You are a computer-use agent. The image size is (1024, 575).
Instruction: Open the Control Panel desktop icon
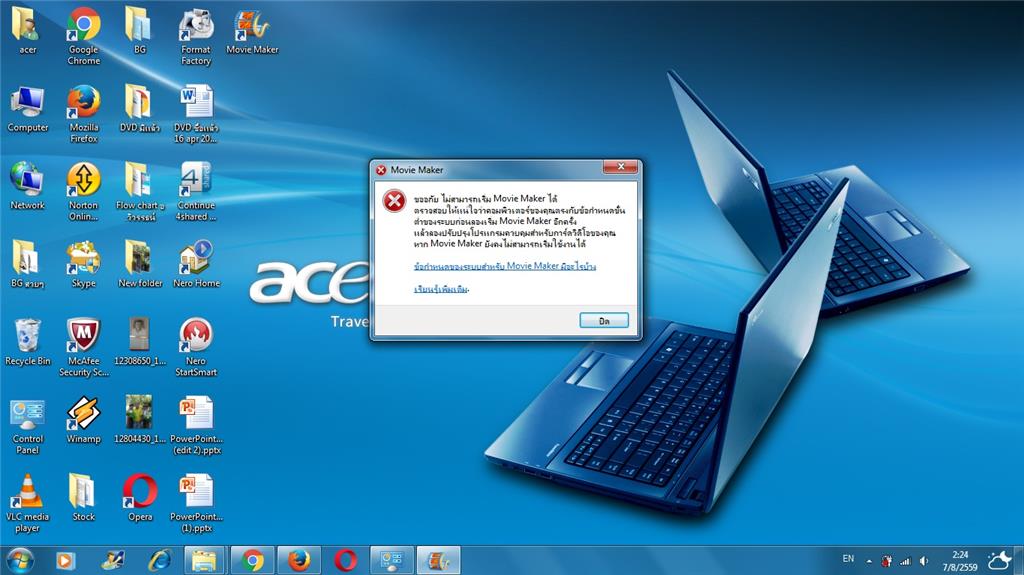click(x=27, y=425)
